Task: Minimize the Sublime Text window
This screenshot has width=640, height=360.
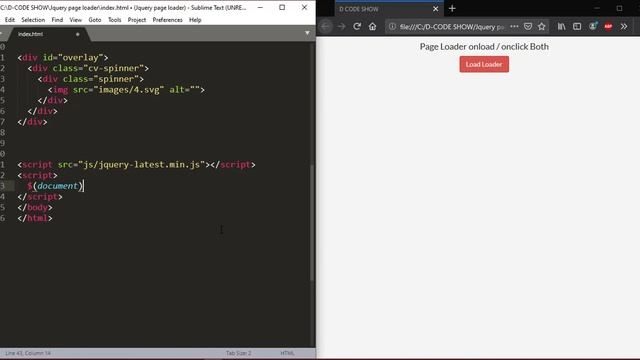Action: point(260,7)
